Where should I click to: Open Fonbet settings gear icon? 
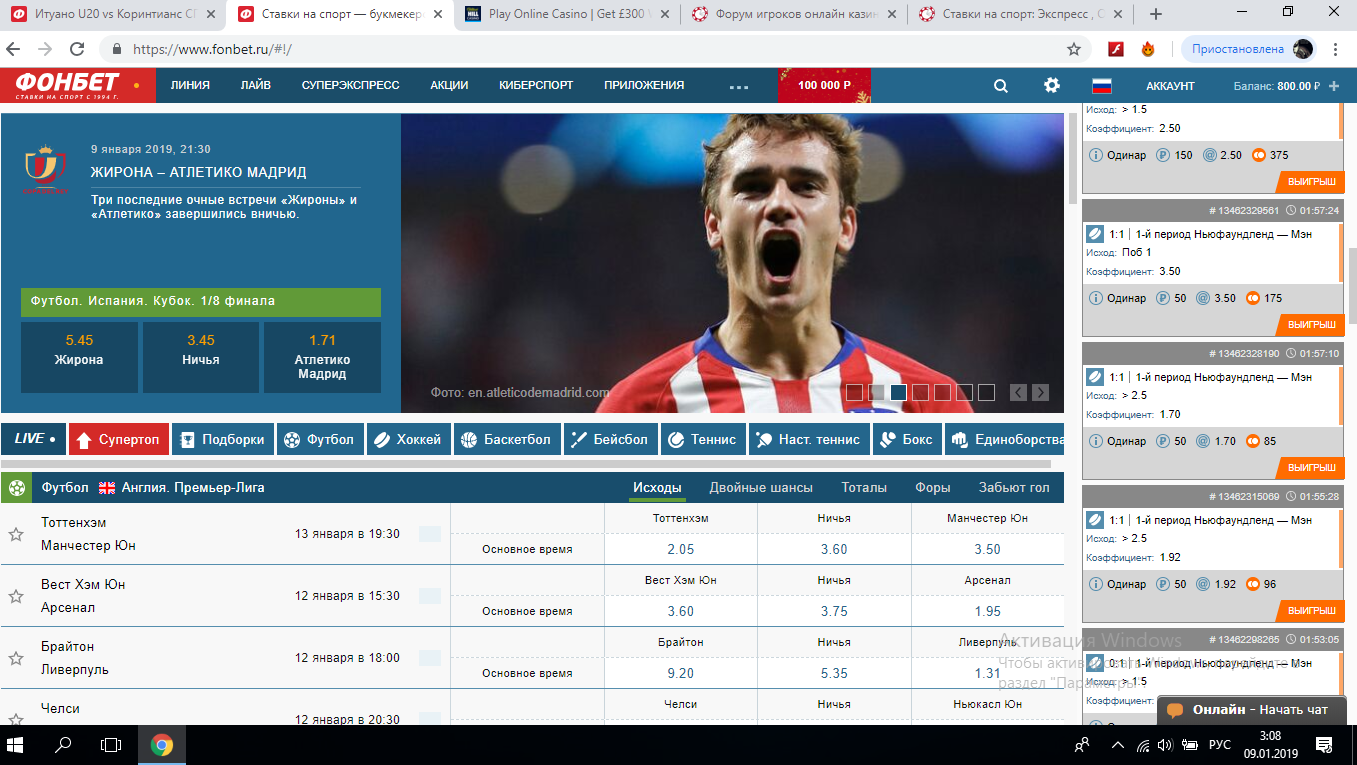(x=1052, y=85)
